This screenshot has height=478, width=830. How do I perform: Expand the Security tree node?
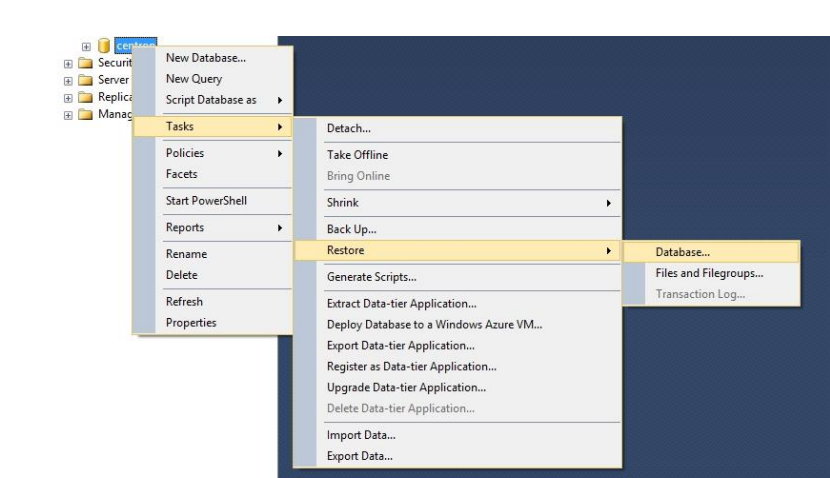coord(69,63)
